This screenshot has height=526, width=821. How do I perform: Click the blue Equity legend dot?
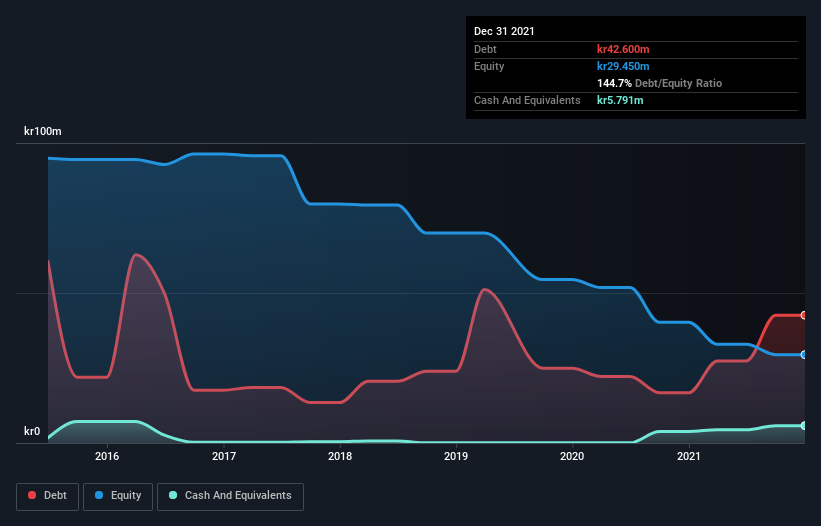click(99, 495)
